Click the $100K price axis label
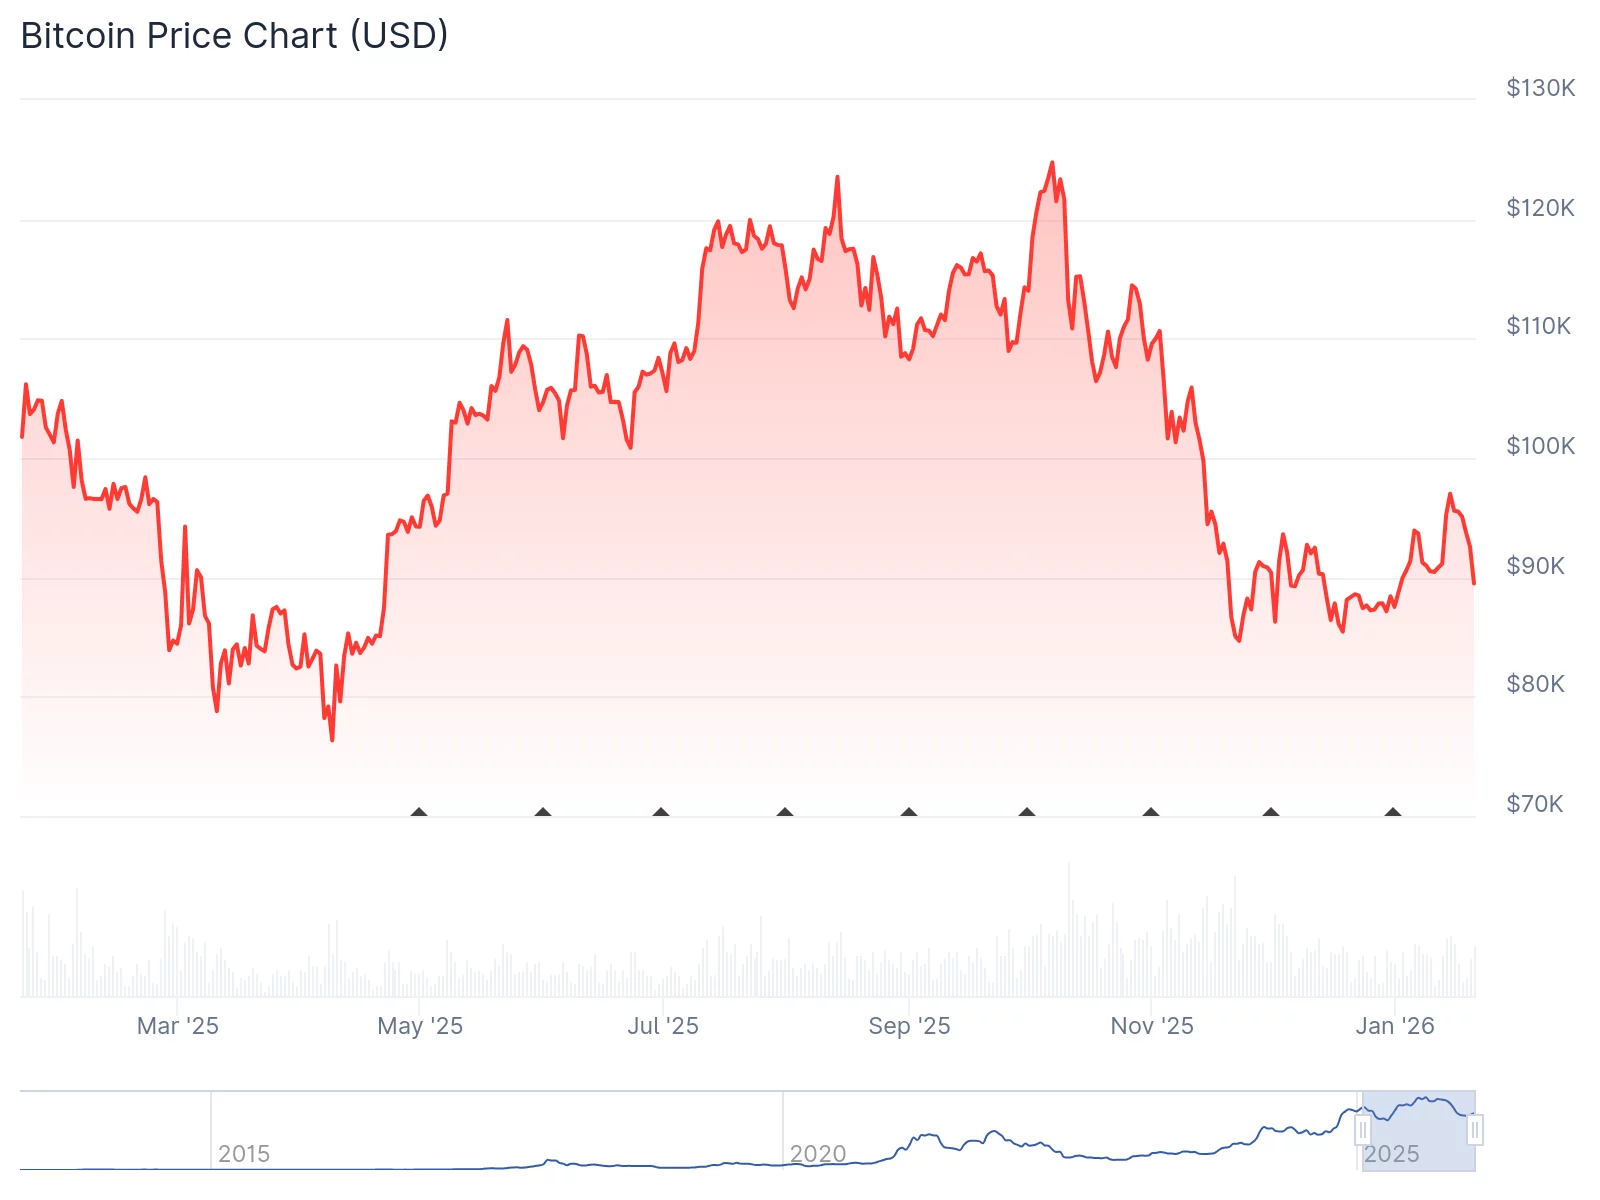 1540,446
